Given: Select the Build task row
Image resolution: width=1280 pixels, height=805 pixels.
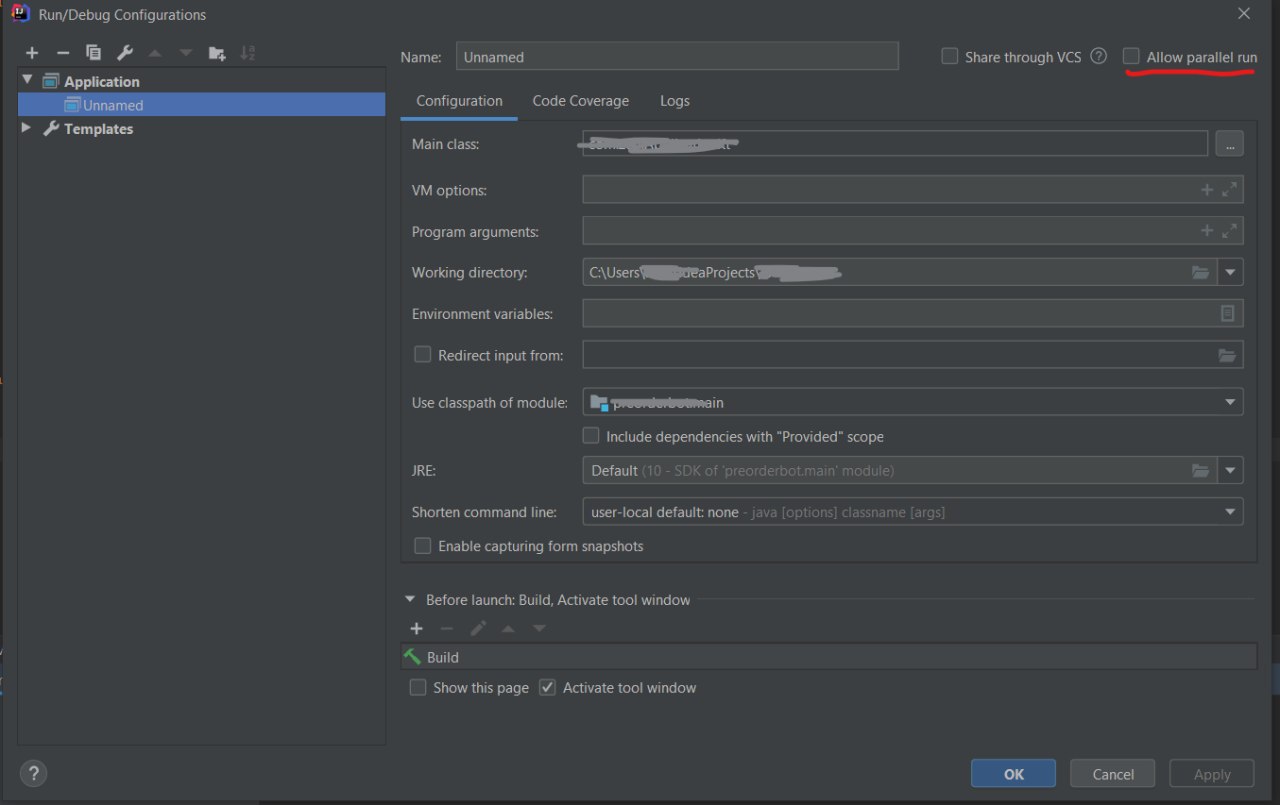Looking at the screenshot, I should (x=828, y=657).
